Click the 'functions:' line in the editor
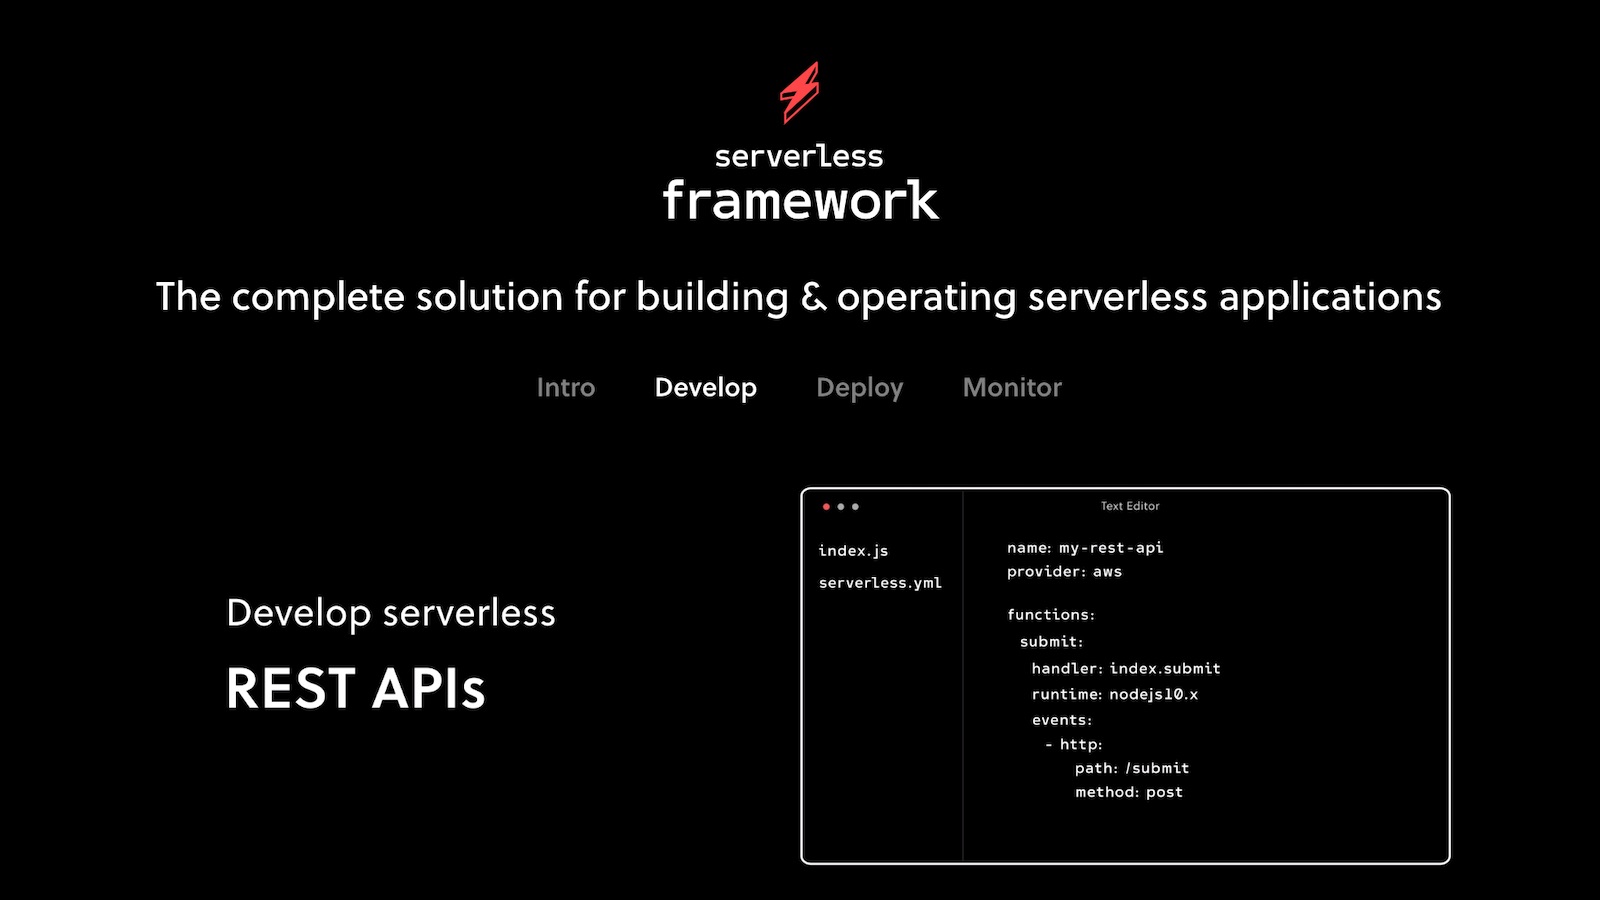This screenshot has width=1600, height=900. pyautogui.click(x=1051, y=615)
